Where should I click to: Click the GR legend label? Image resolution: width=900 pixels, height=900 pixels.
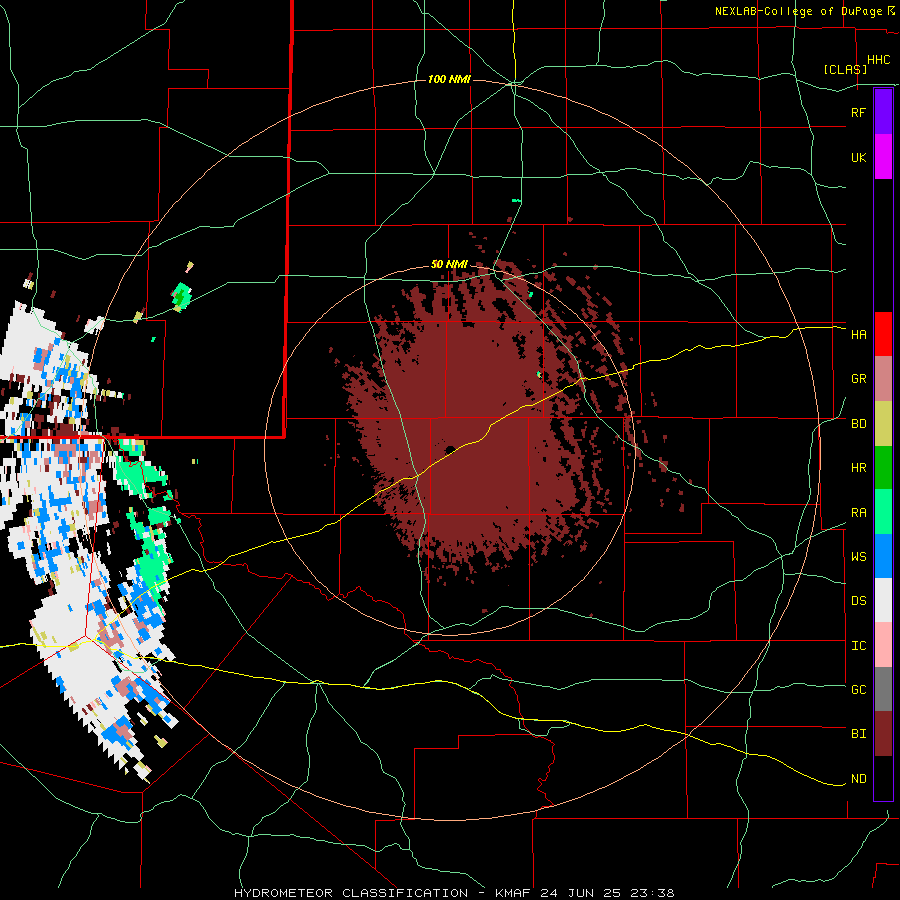(858, 379)
